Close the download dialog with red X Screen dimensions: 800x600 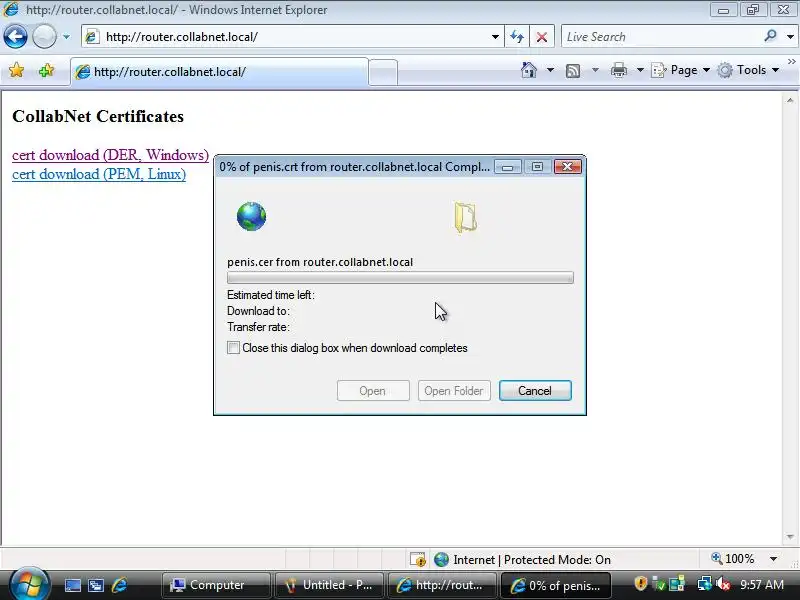coord(567,167)
